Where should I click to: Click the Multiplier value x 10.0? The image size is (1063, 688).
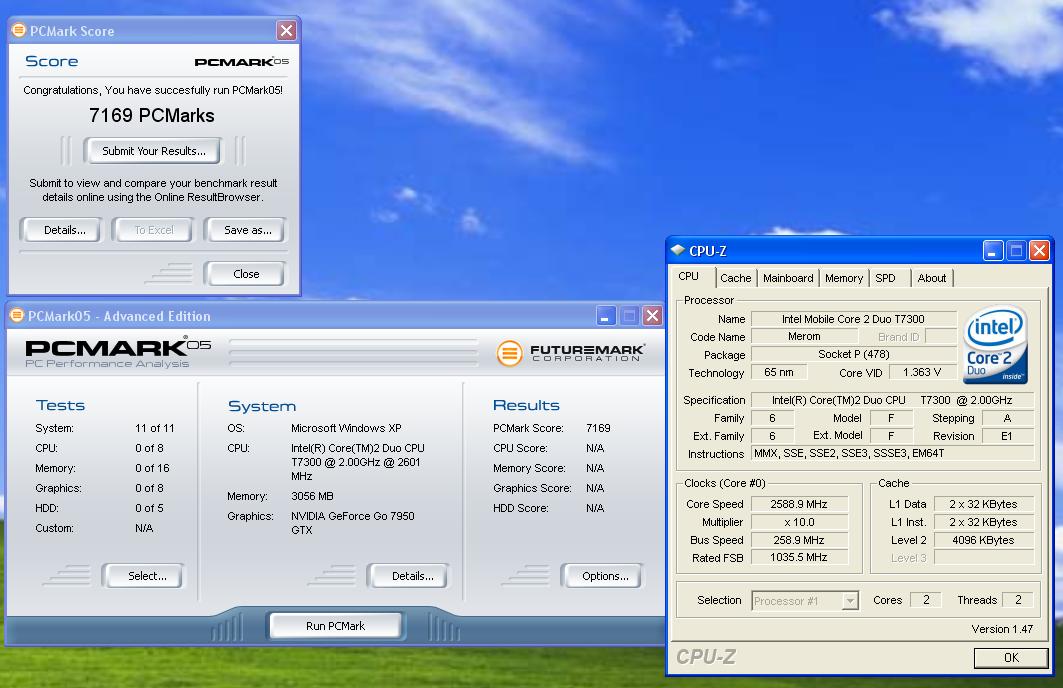(x=799, y=522)
